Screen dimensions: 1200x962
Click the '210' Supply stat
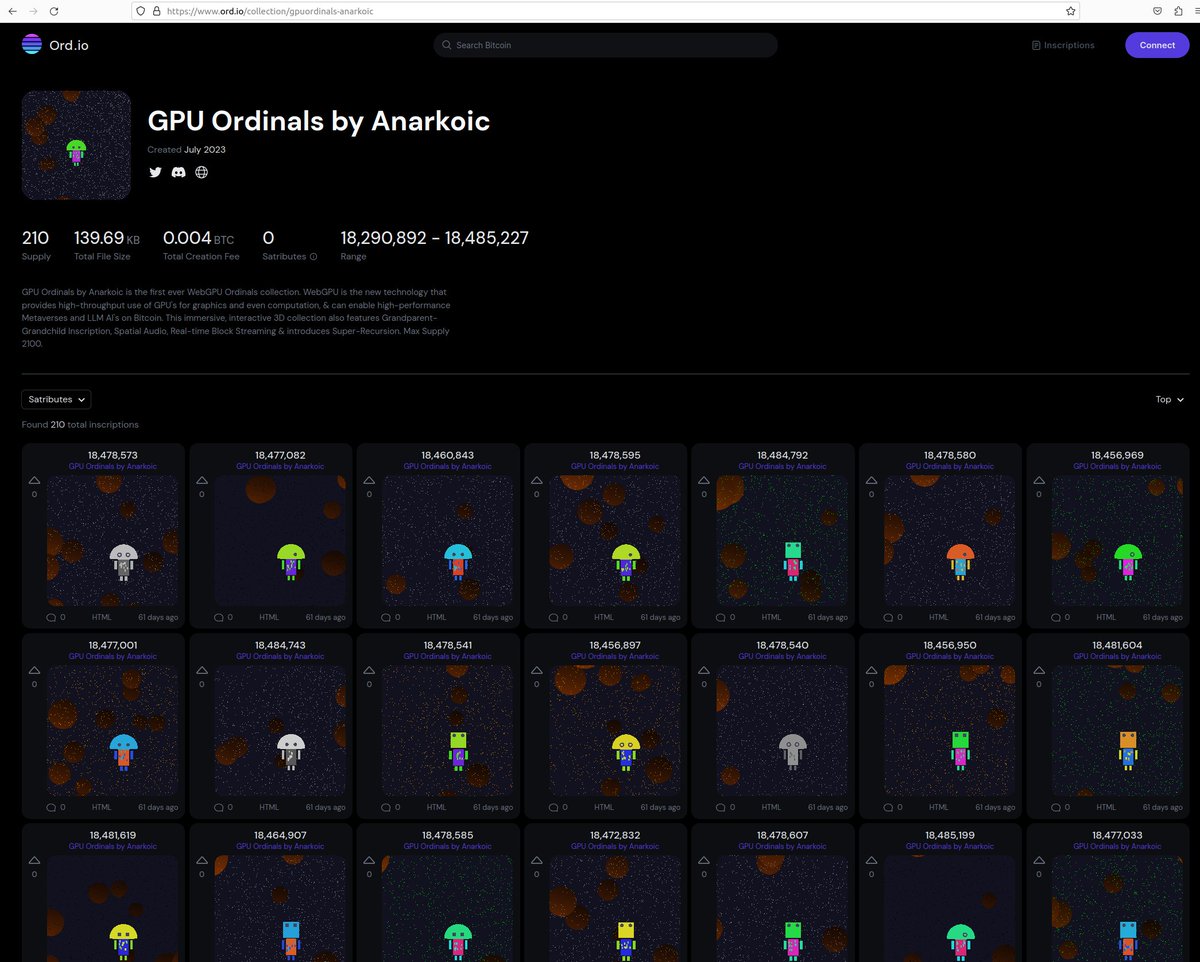pos(35,238)
